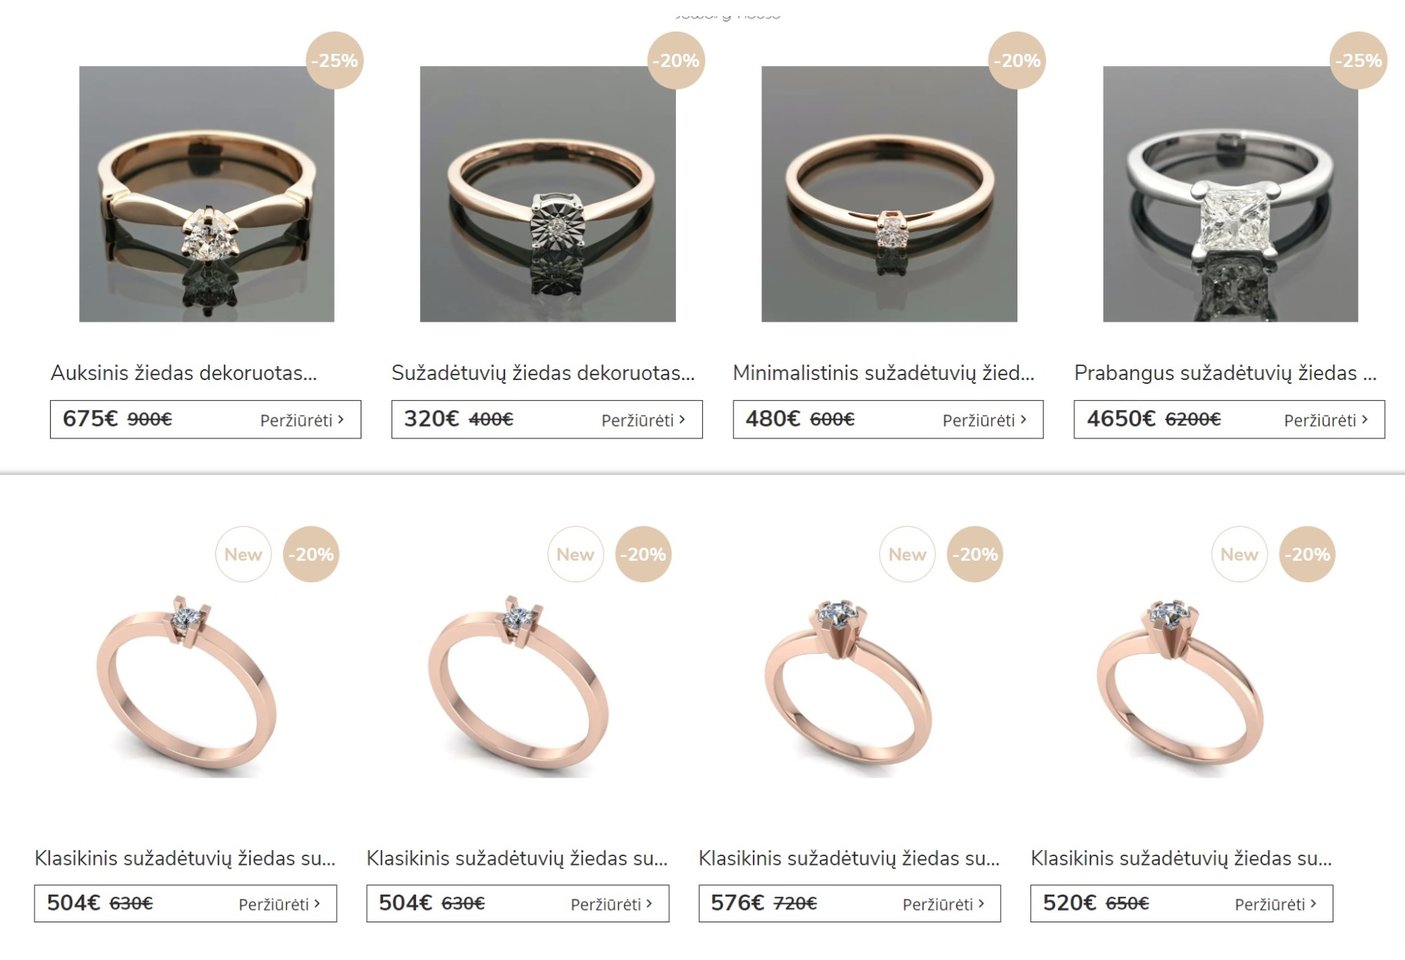Screen dimensions: 1405x960
Task: Open Peržiūrėti for the 320€ ring
Action: [x=643, y=421]
